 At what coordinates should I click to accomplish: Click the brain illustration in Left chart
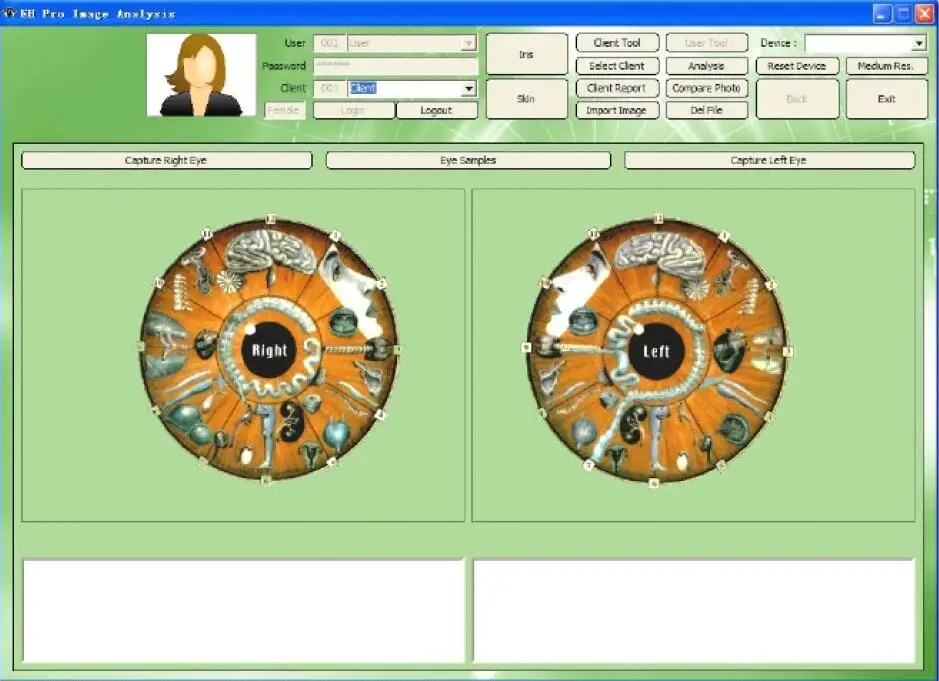661,252
